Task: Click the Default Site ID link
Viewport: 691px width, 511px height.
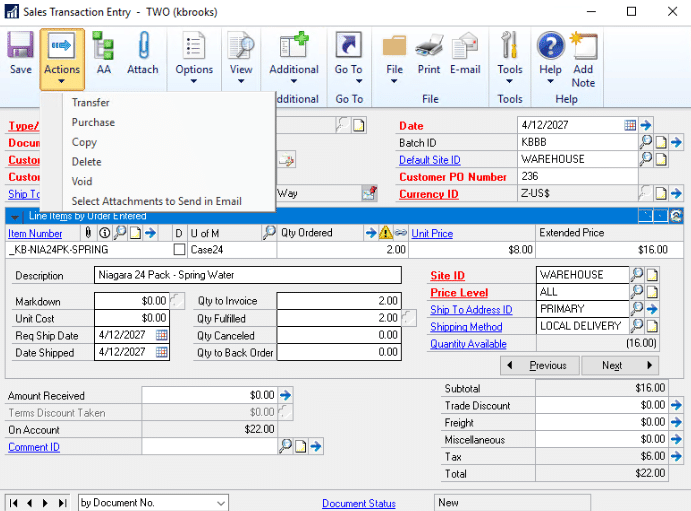Action: [x=430, y=160]
